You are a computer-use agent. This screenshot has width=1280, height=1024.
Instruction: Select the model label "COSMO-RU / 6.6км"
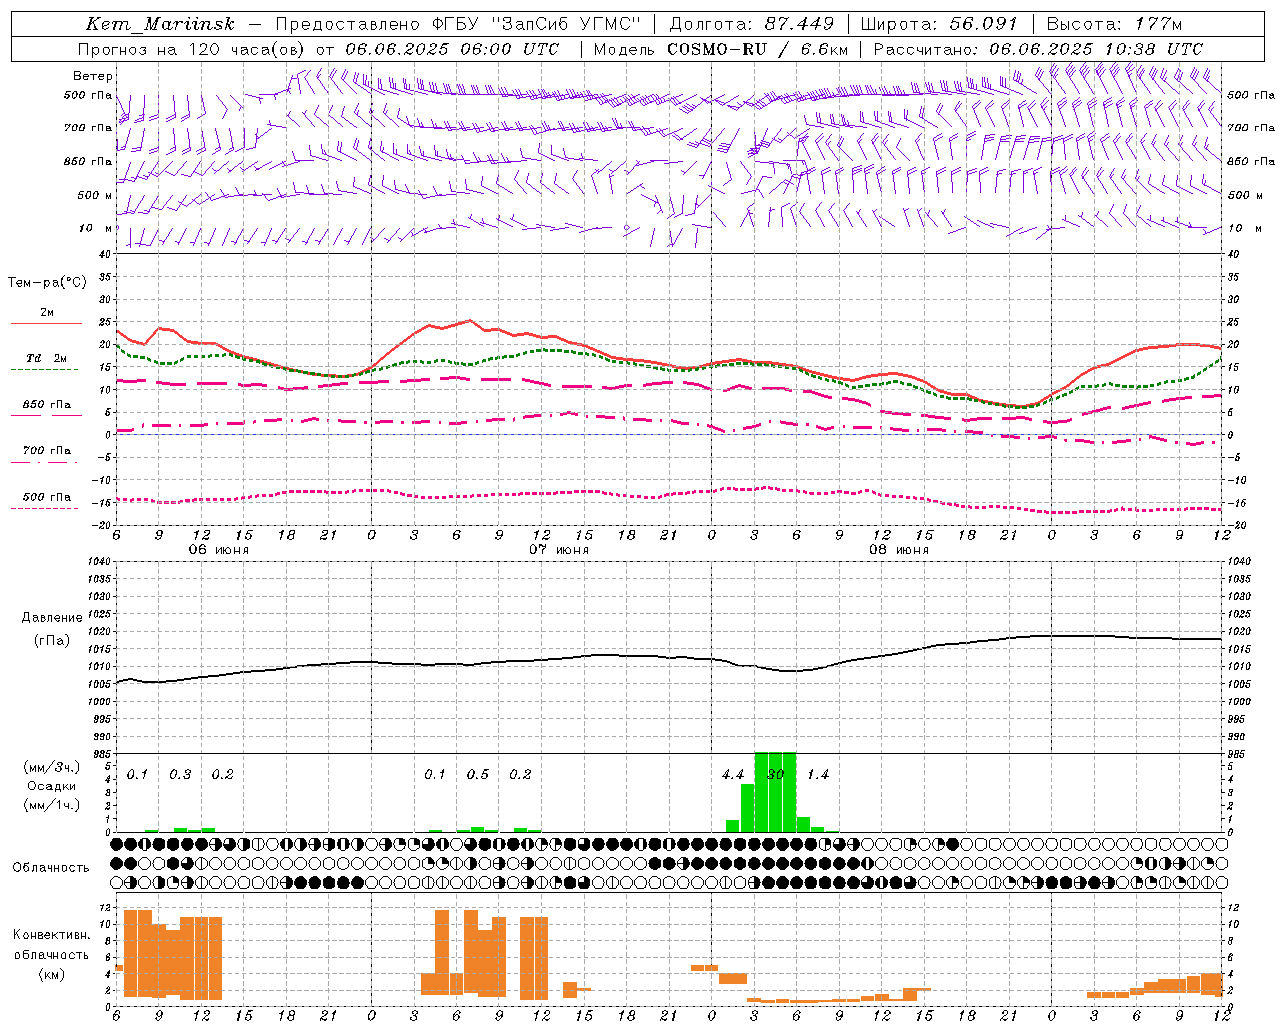click(x=758, y=49)
